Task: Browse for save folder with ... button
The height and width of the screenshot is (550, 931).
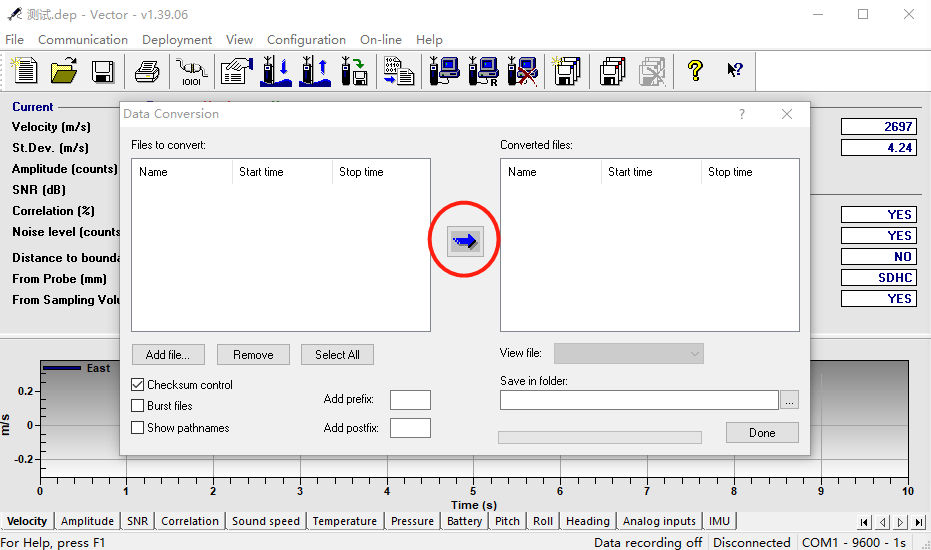Action: [790, 400]
